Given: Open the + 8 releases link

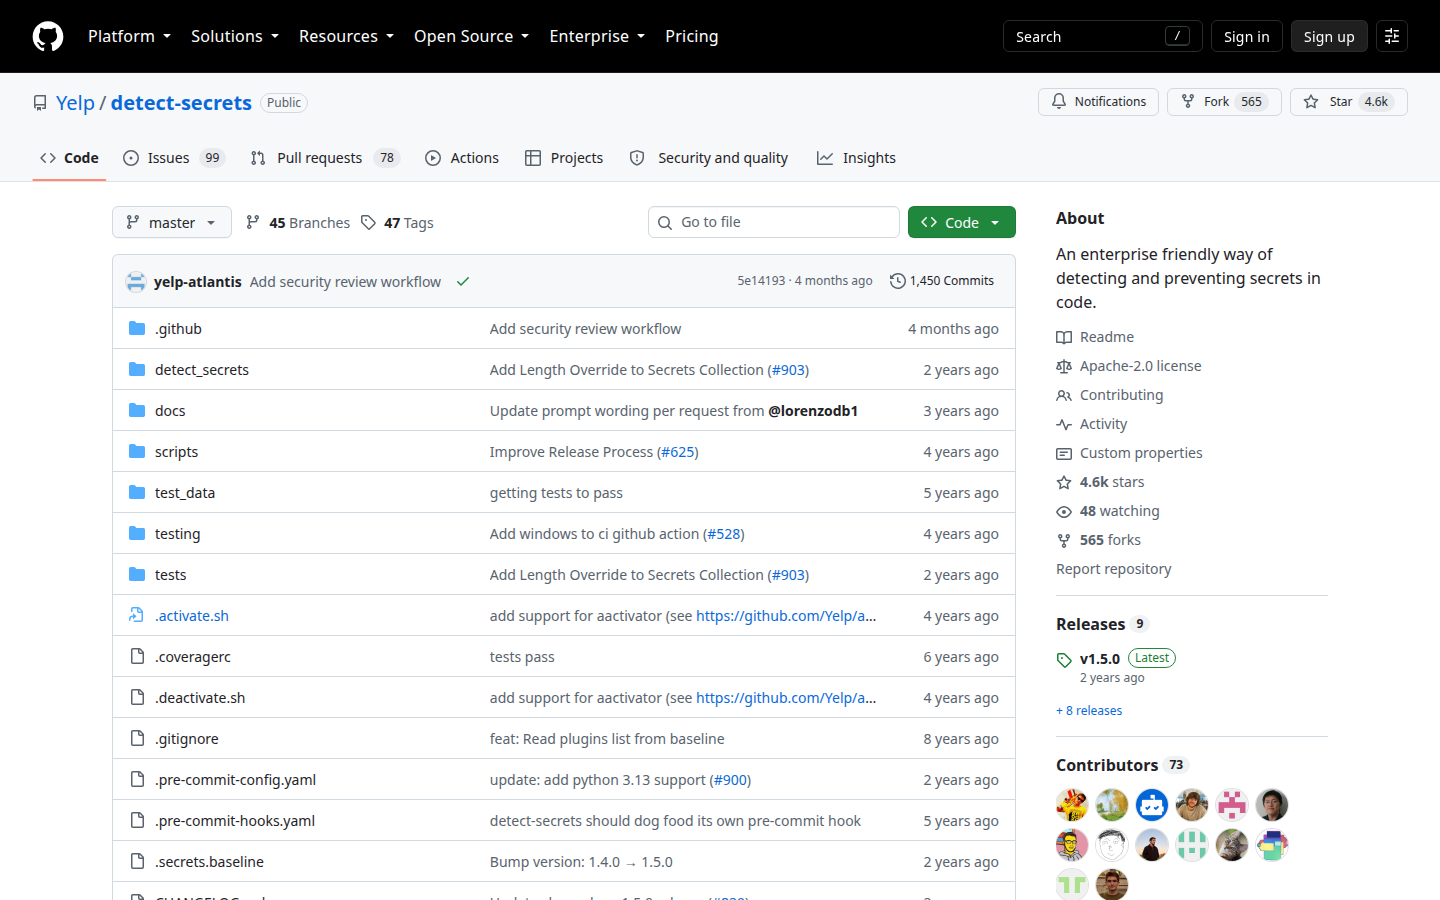Looking at the screenshot, I should [x=1089, y=711].
